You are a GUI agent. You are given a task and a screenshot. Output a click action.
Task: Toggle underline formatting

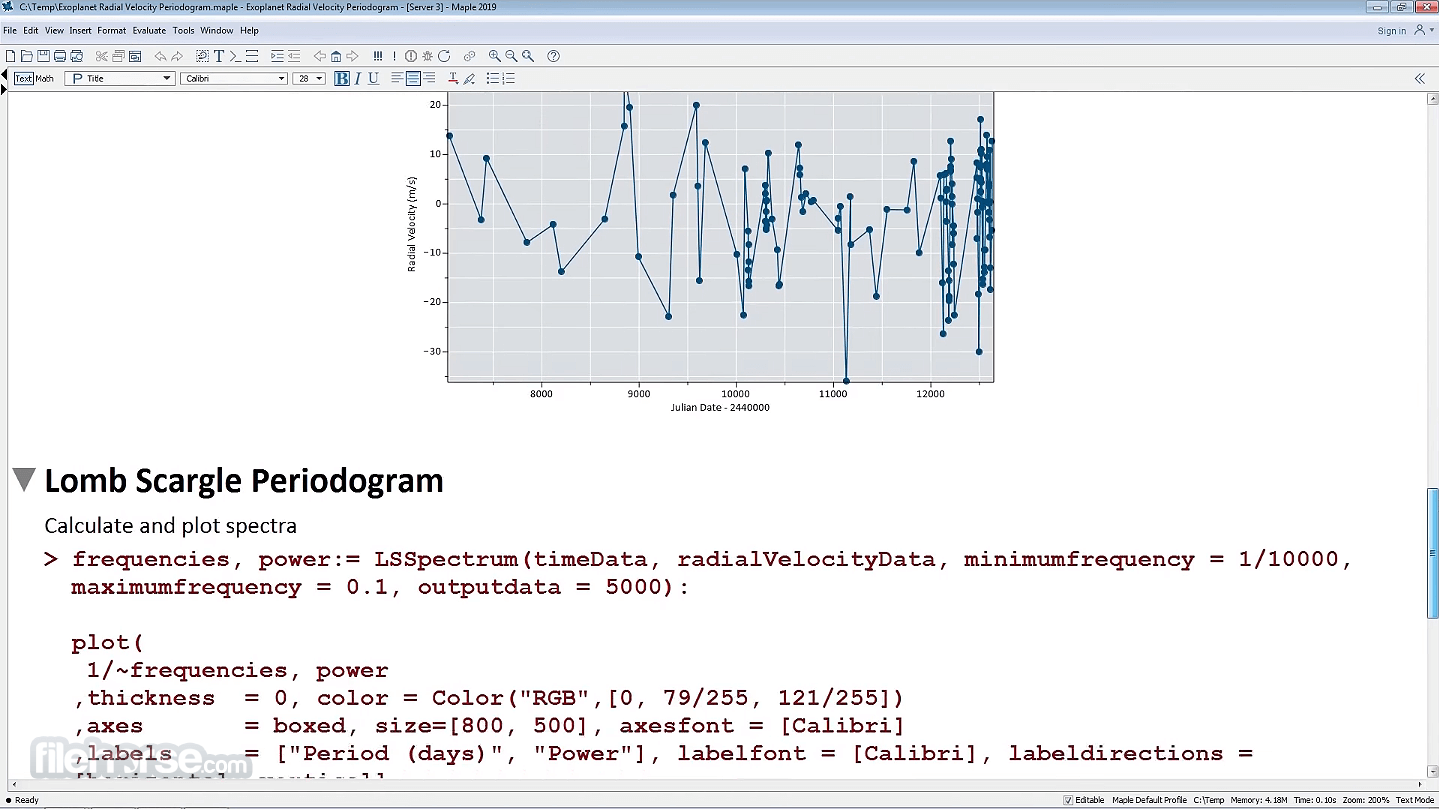click(x=374, y=78)
